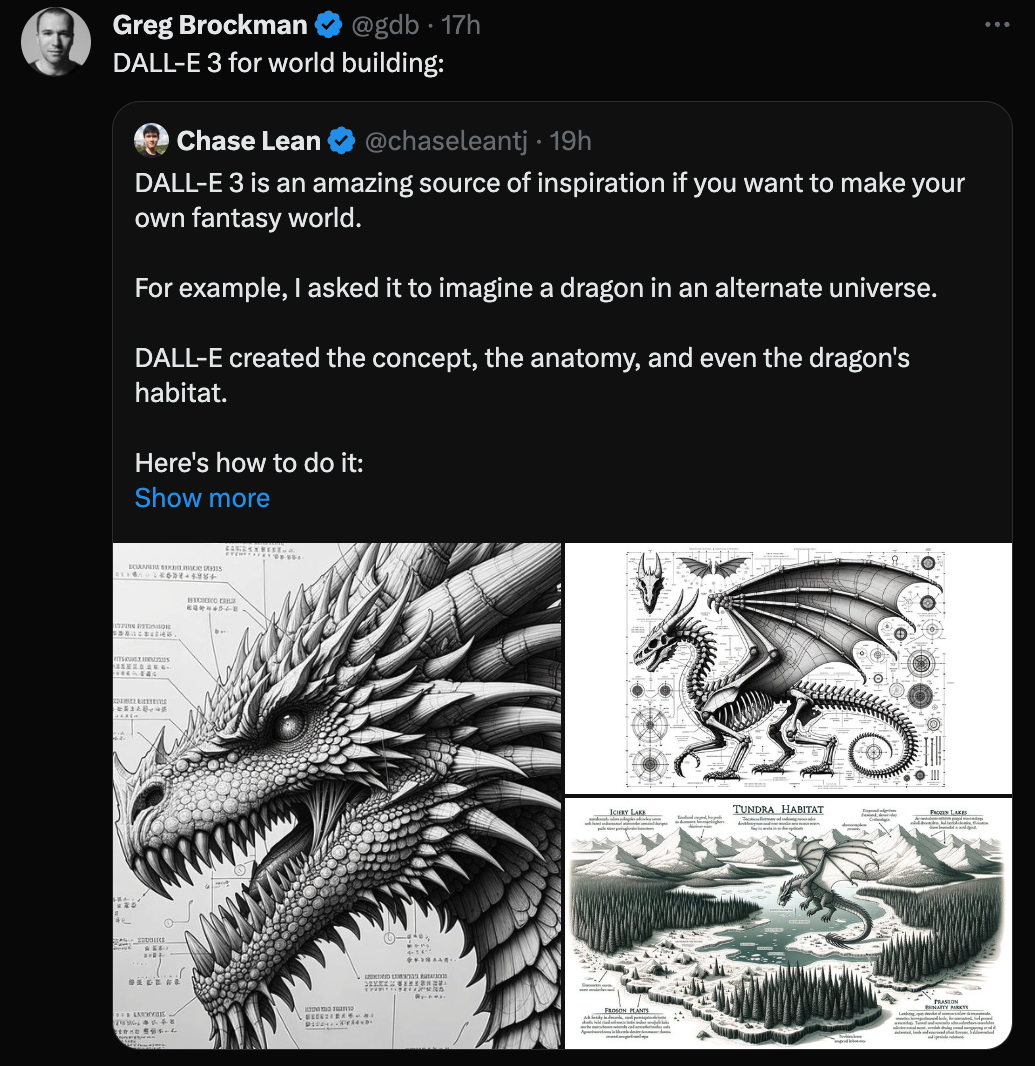
Task: Open the dragon head close-up image
Action: tap(337, 795)
